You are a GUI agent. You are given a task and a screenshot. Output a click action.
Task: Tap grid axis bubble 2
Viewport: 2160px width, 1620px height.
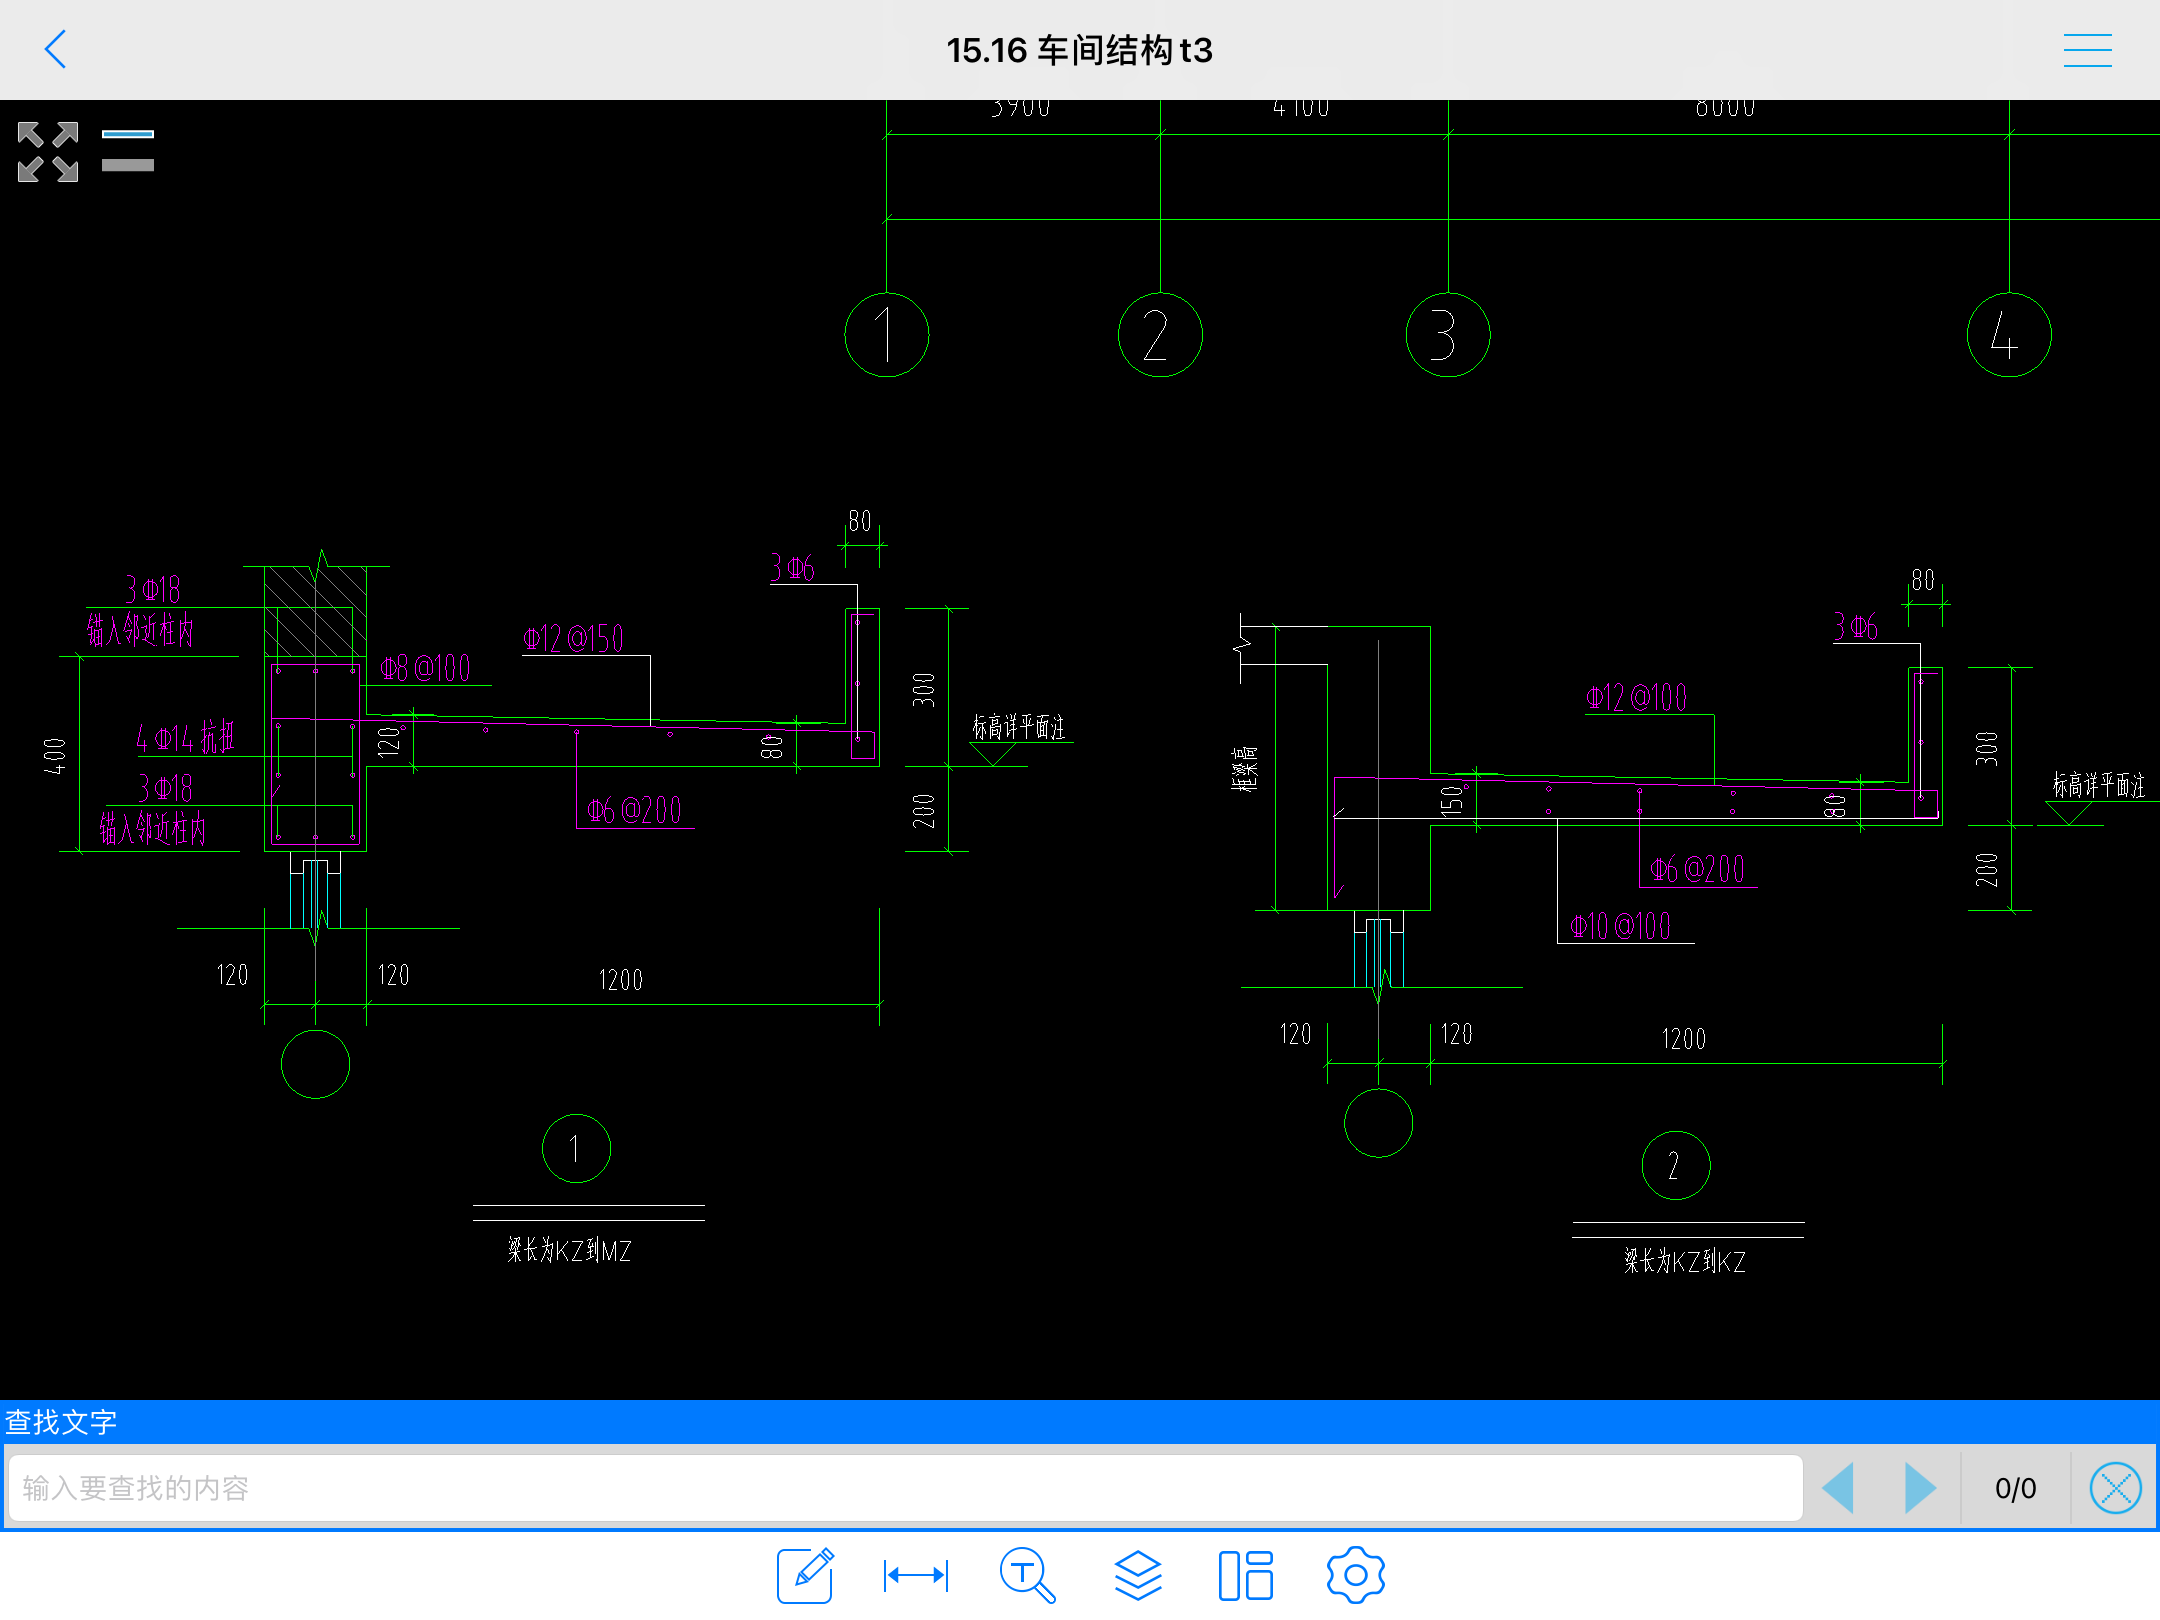coord(1160,335)
